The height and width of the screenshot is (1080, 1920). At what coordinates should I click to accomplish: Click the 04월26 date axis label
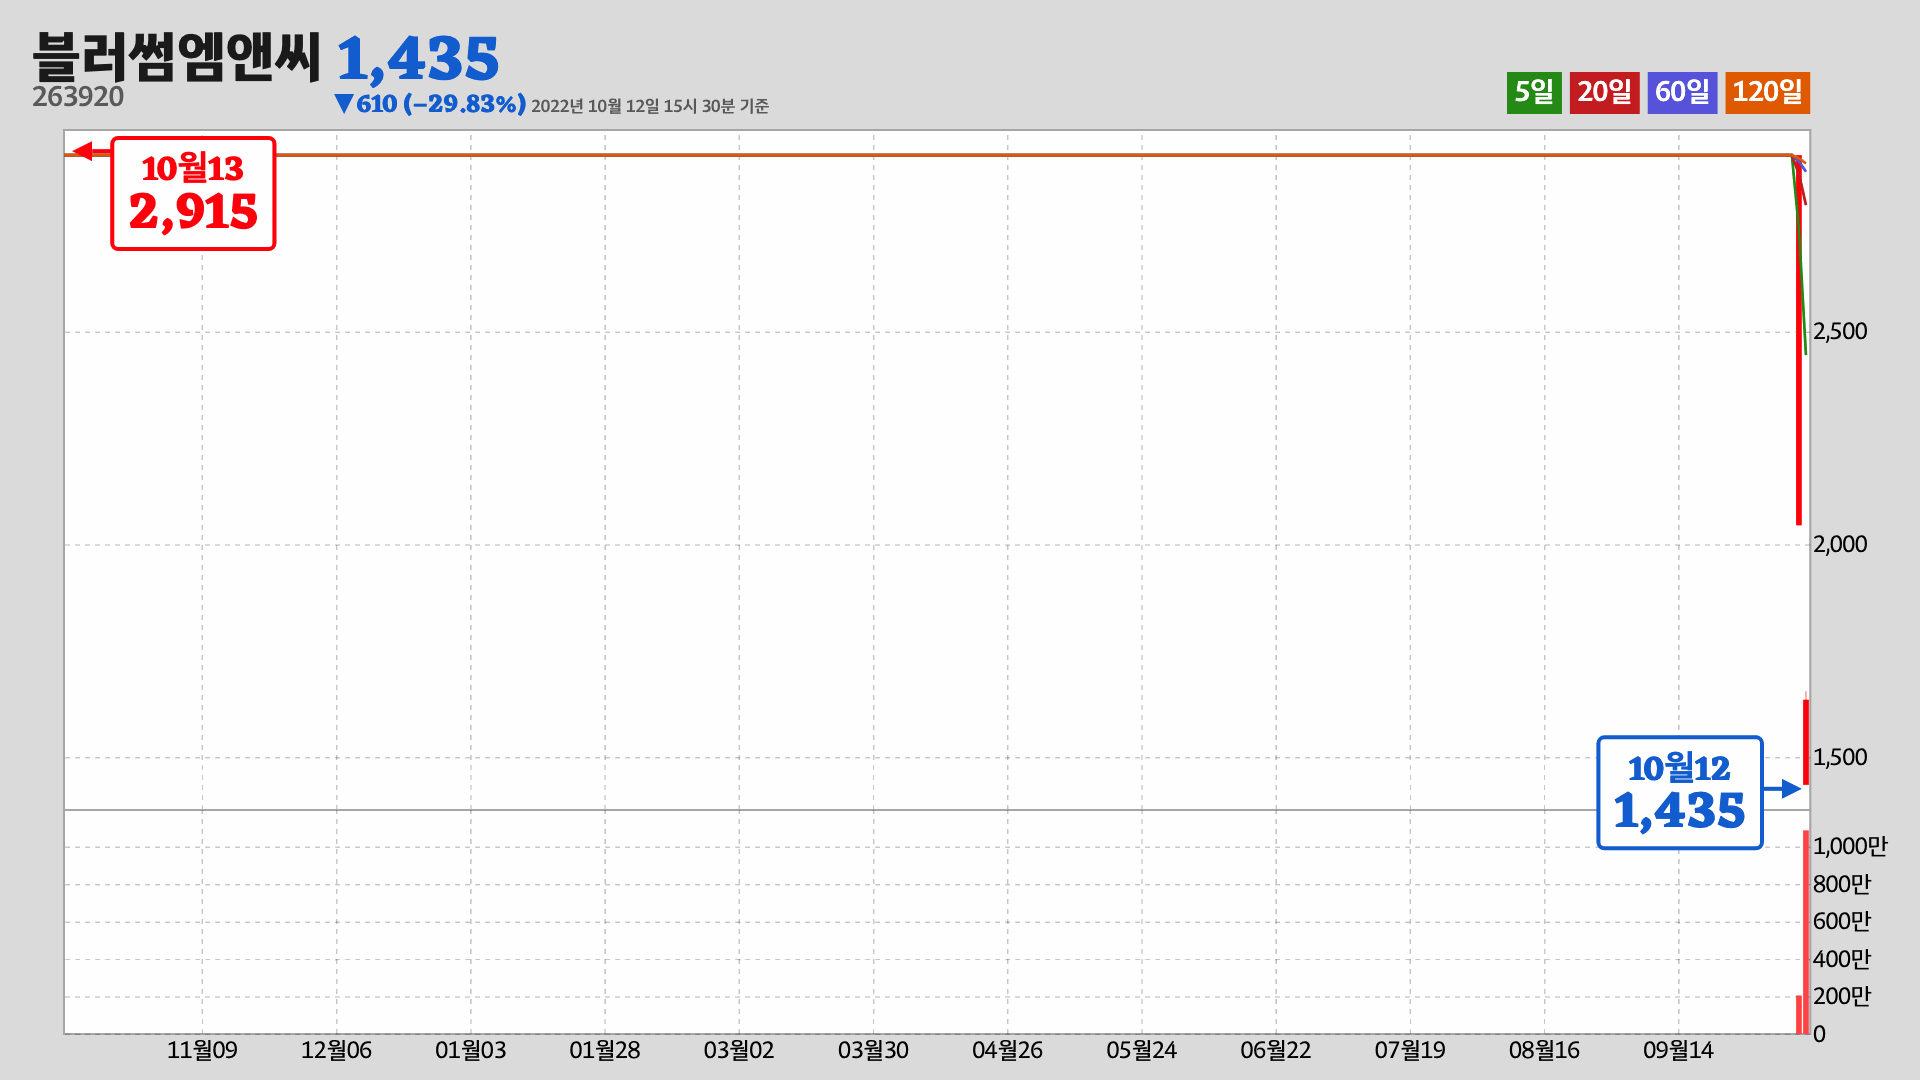pyautogui.click(x=1007, y=1051)
